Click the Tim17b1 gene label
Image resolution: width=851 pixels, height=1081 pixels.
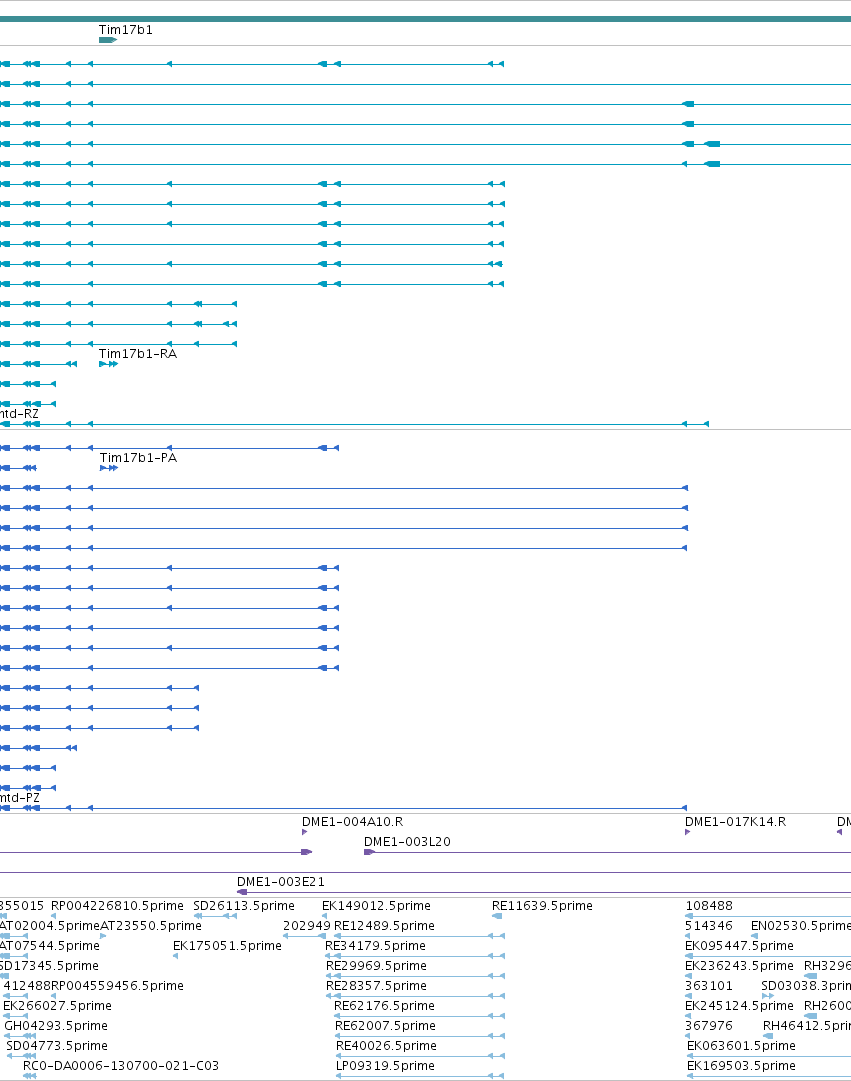[126, 30]
